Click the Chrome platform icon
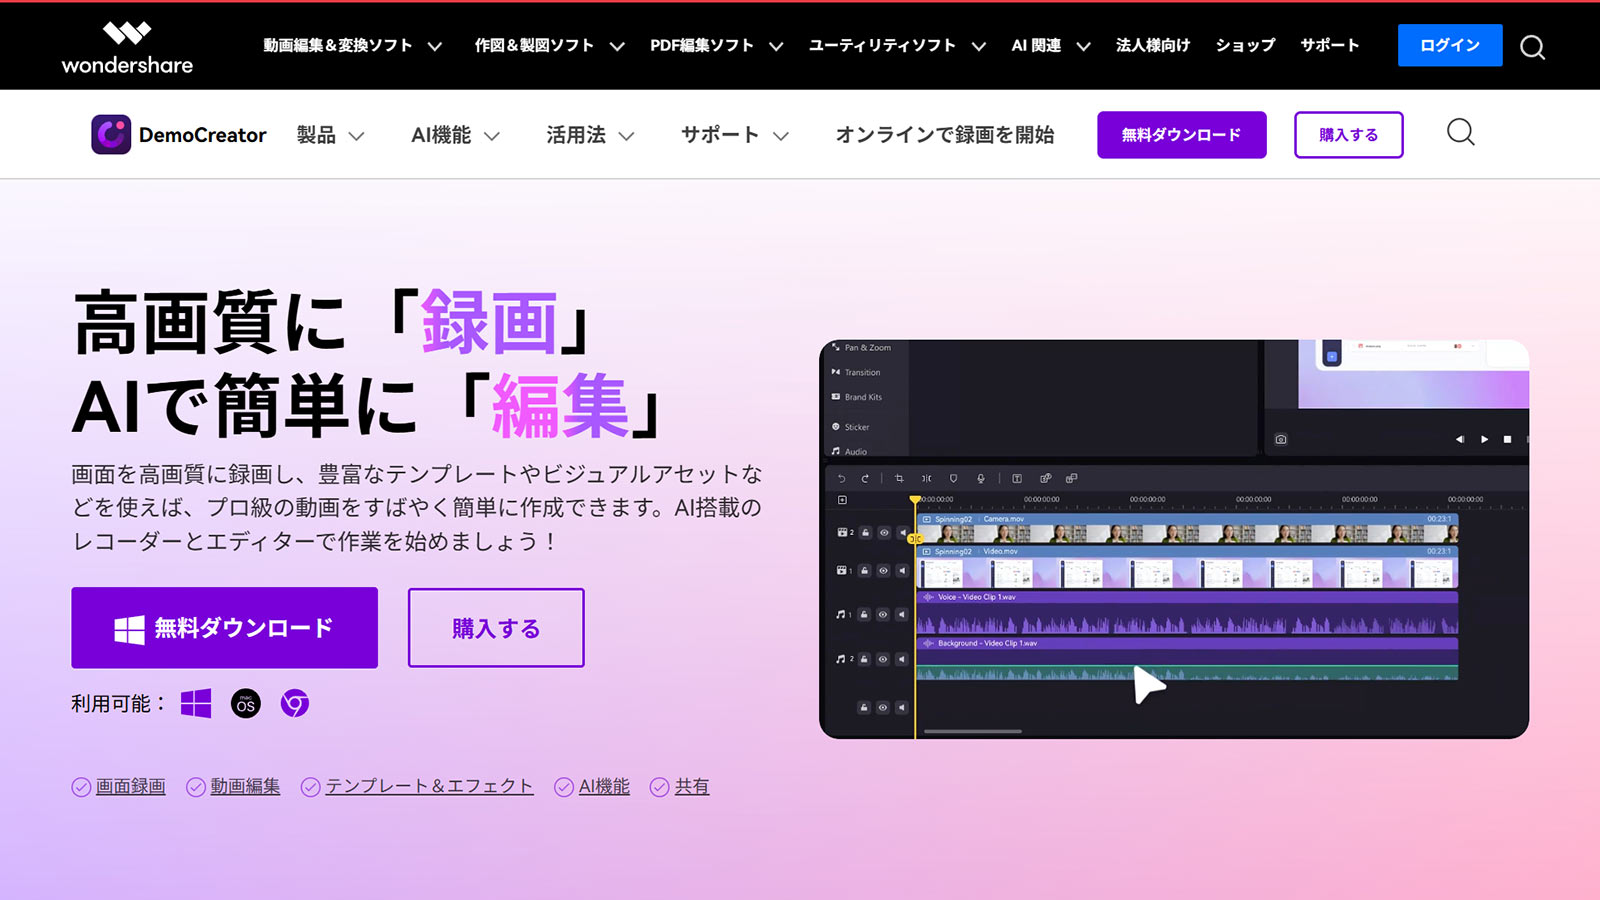The height and width of the screenshot is (900, 1600). pos(295,703)
